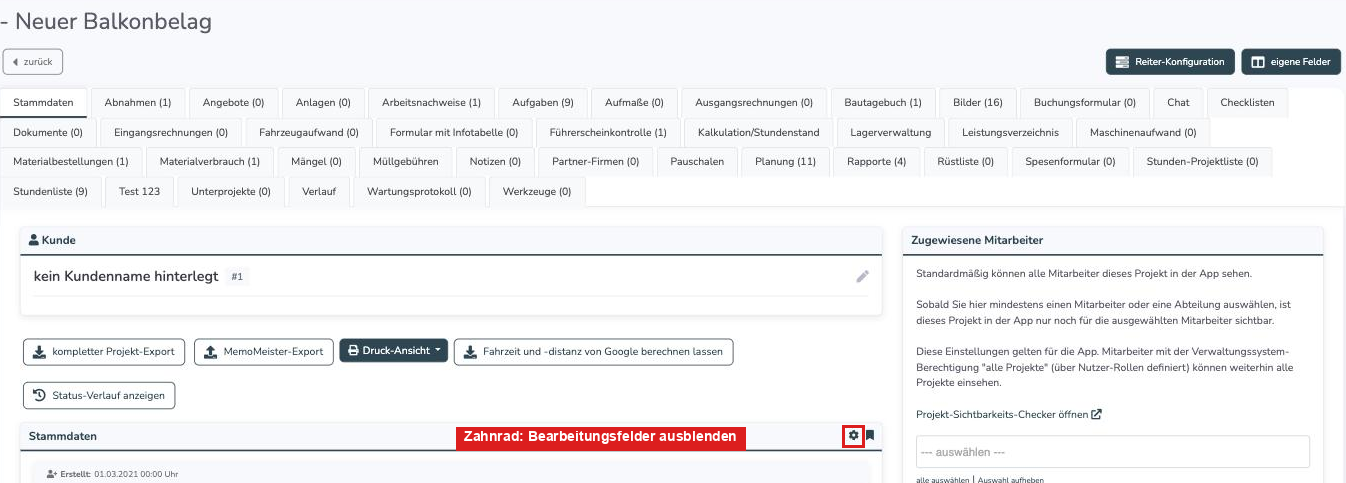Select the Ausgangsrechnungen (0) tab

click(x=754, y=102)
